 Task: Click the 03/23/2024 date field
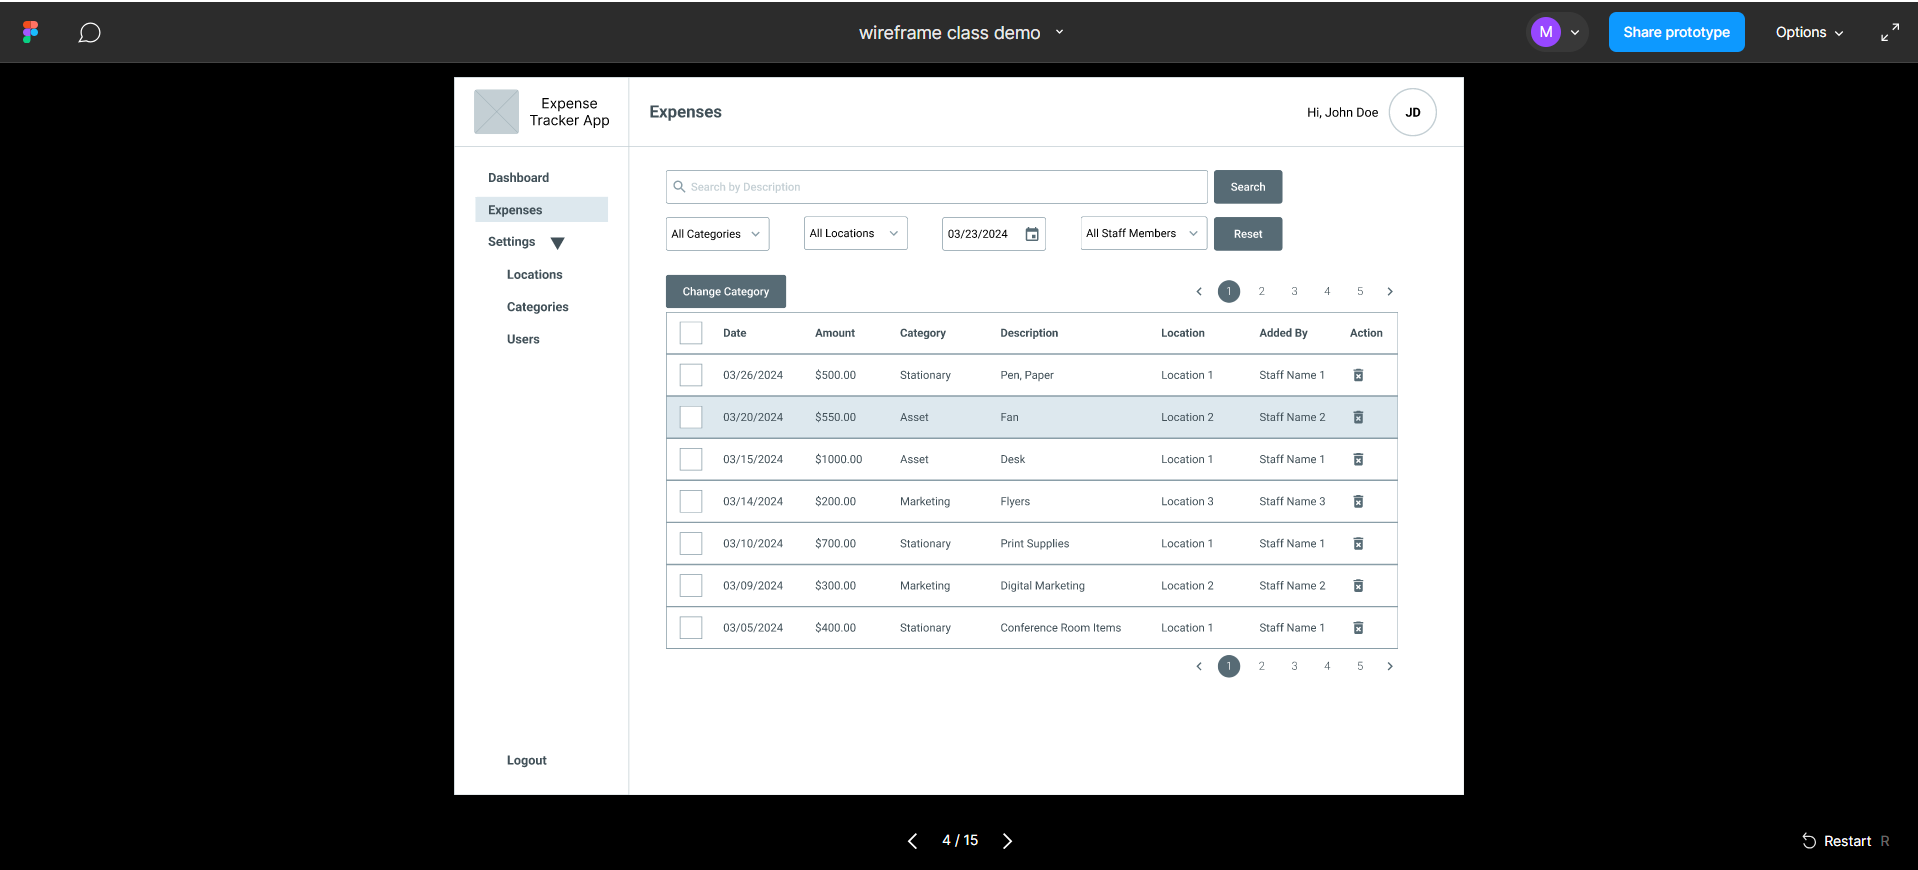993,234
